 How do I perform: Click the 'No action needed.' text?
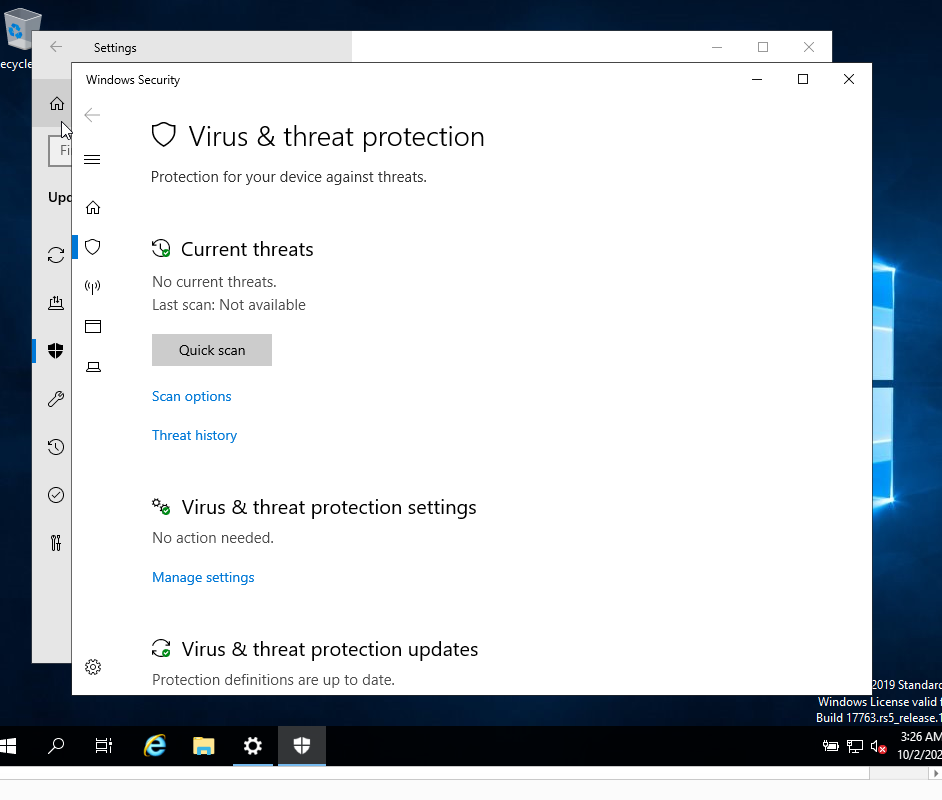tap(213, 538)
